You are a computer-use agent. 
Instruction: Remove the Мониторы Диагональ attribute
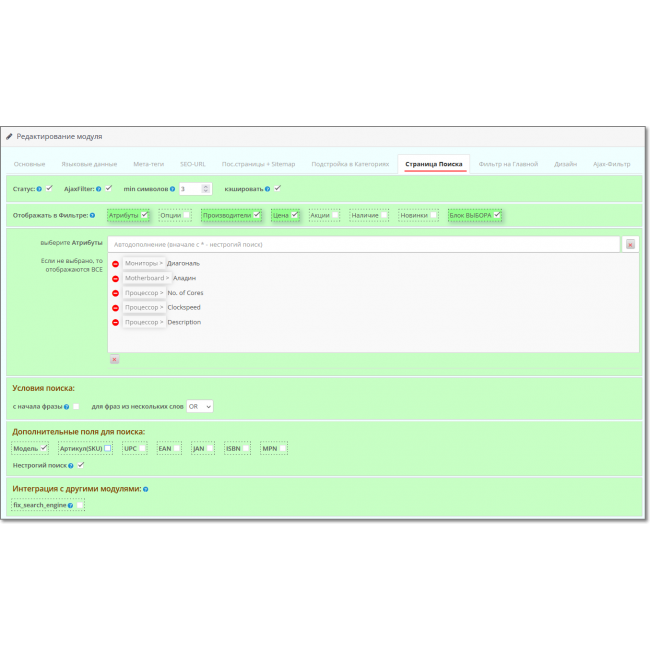coord(115,264)
